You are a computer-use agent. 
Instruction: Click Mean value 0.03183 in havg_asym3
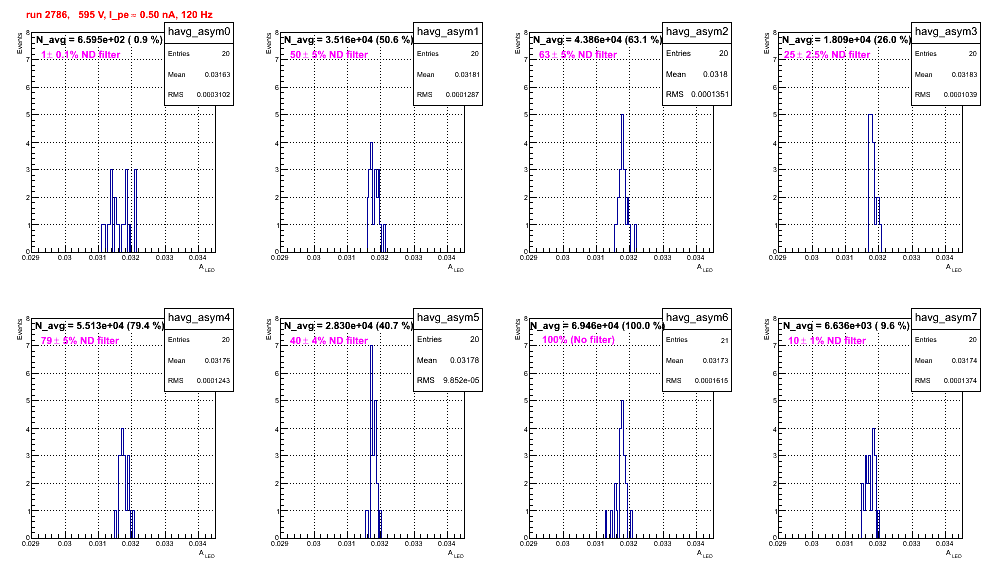[964, 74]
